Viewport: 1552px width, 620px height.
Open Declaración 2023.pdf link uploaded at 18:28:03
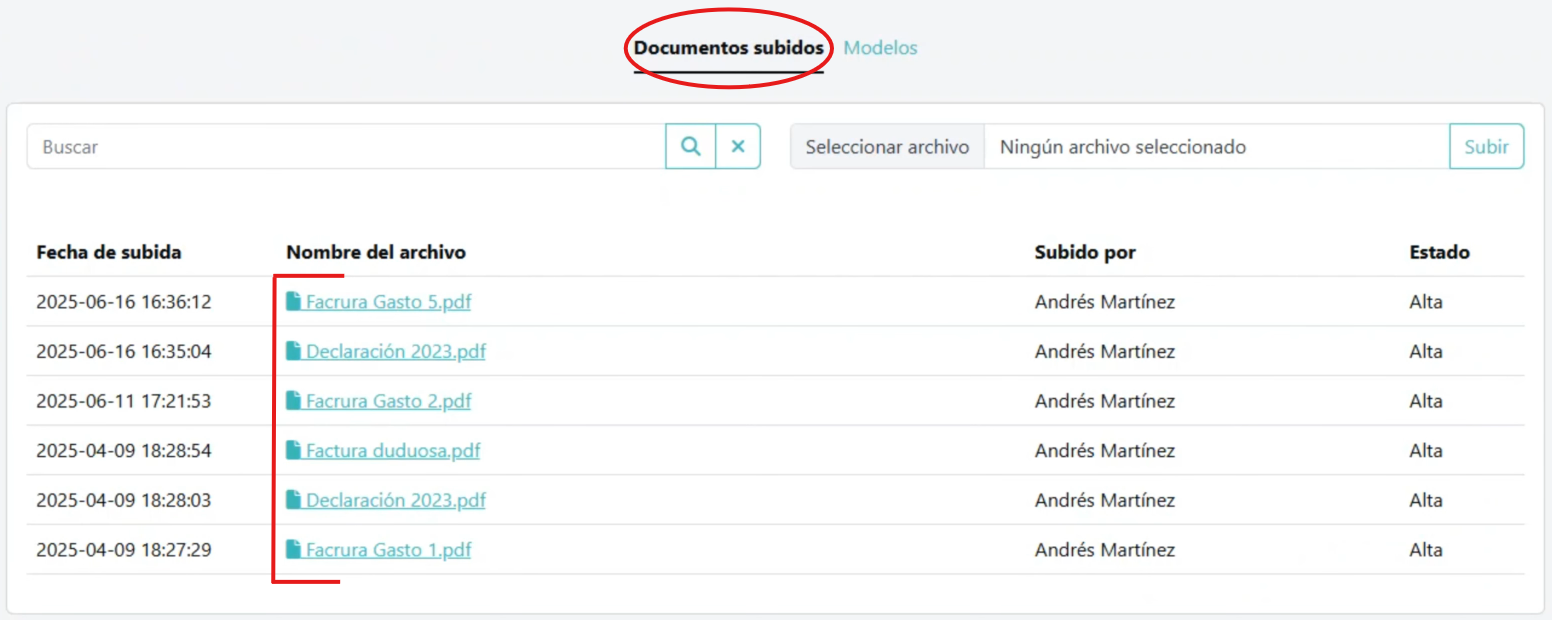(396, 500)
